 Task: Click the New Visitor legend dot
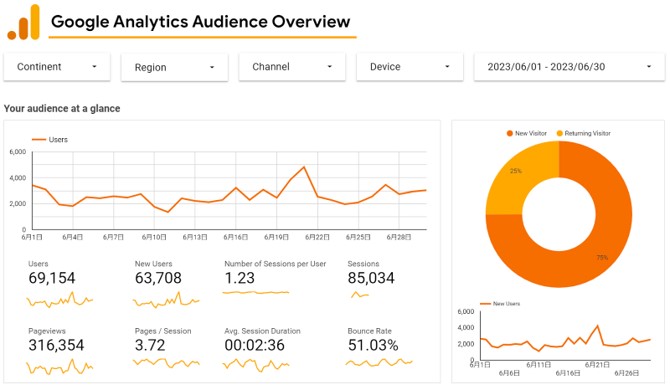click(509, 133)
